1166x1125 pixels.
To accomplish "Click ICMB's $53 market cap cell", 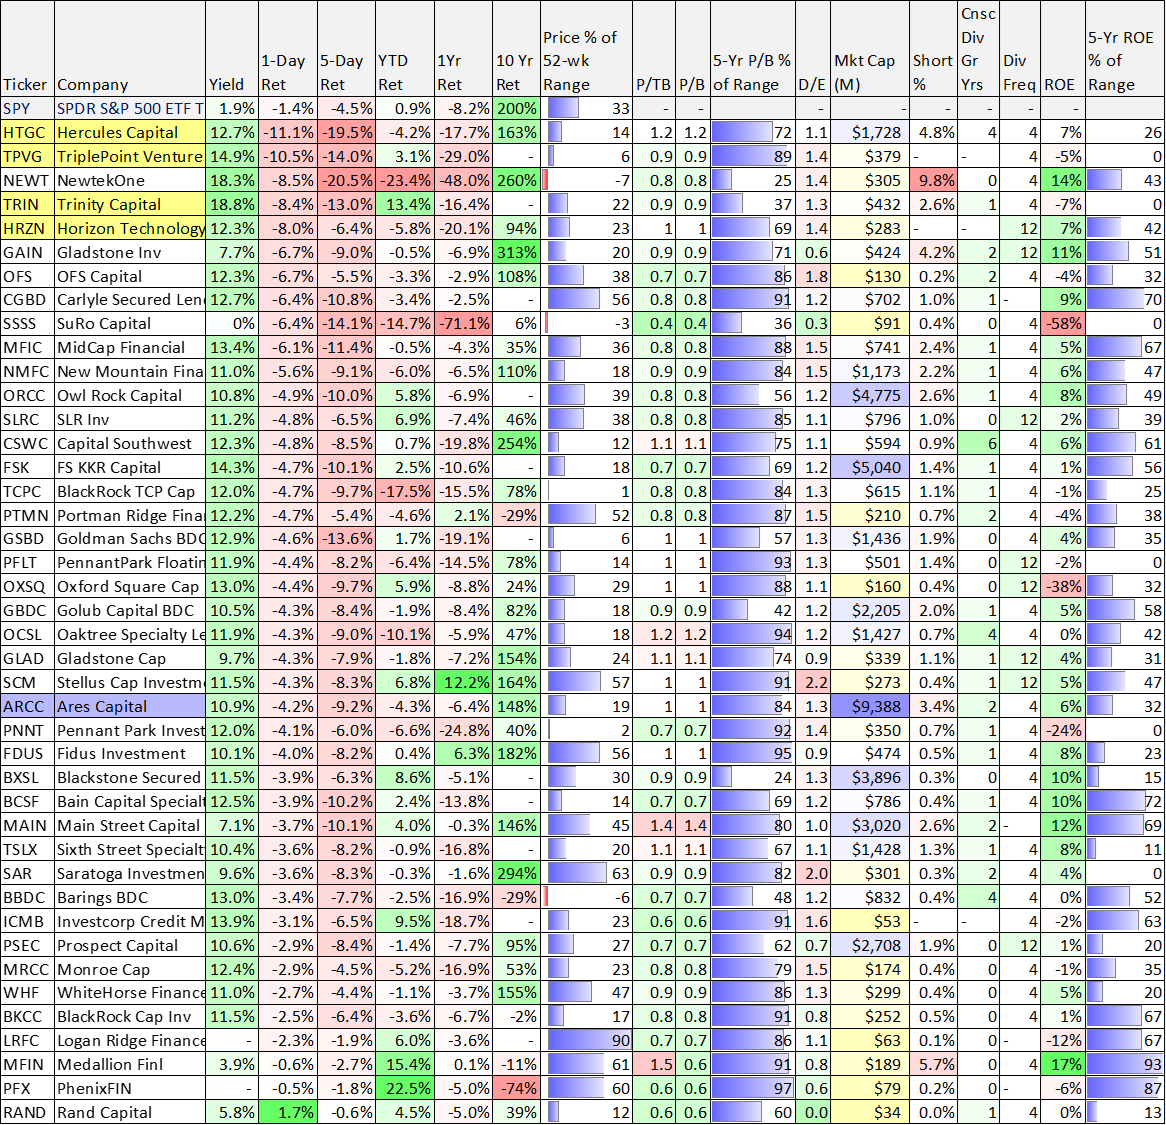I will tap(870, 921).
